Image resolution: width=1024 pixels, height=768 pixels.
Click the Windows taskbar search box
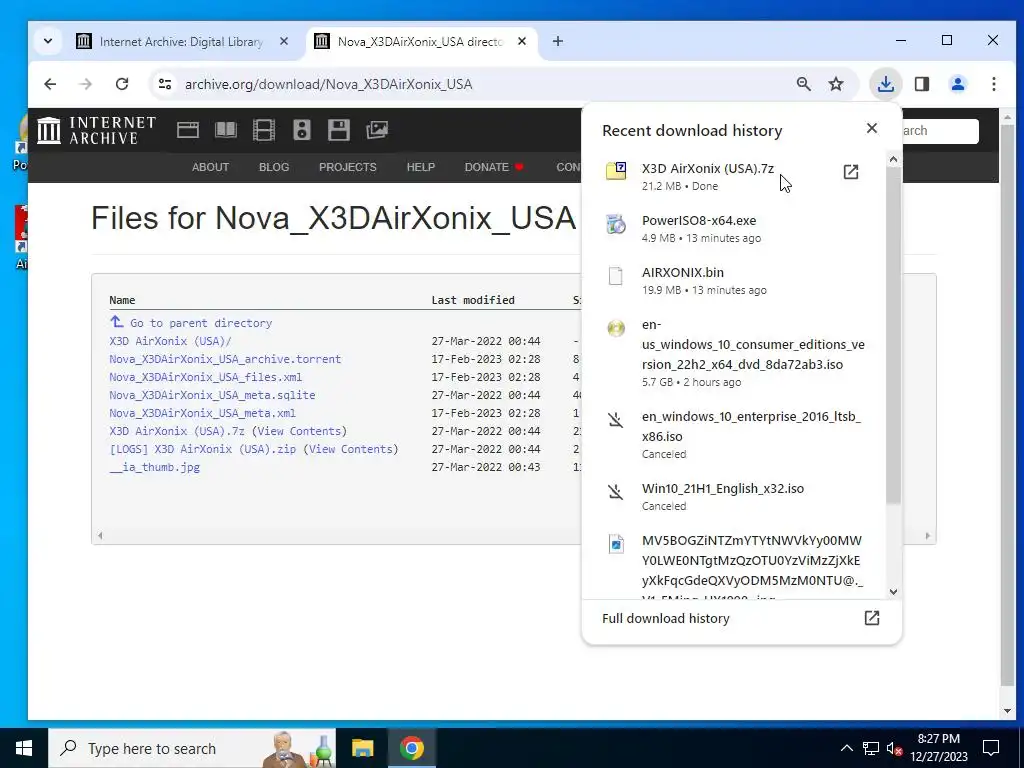(193, 748)
